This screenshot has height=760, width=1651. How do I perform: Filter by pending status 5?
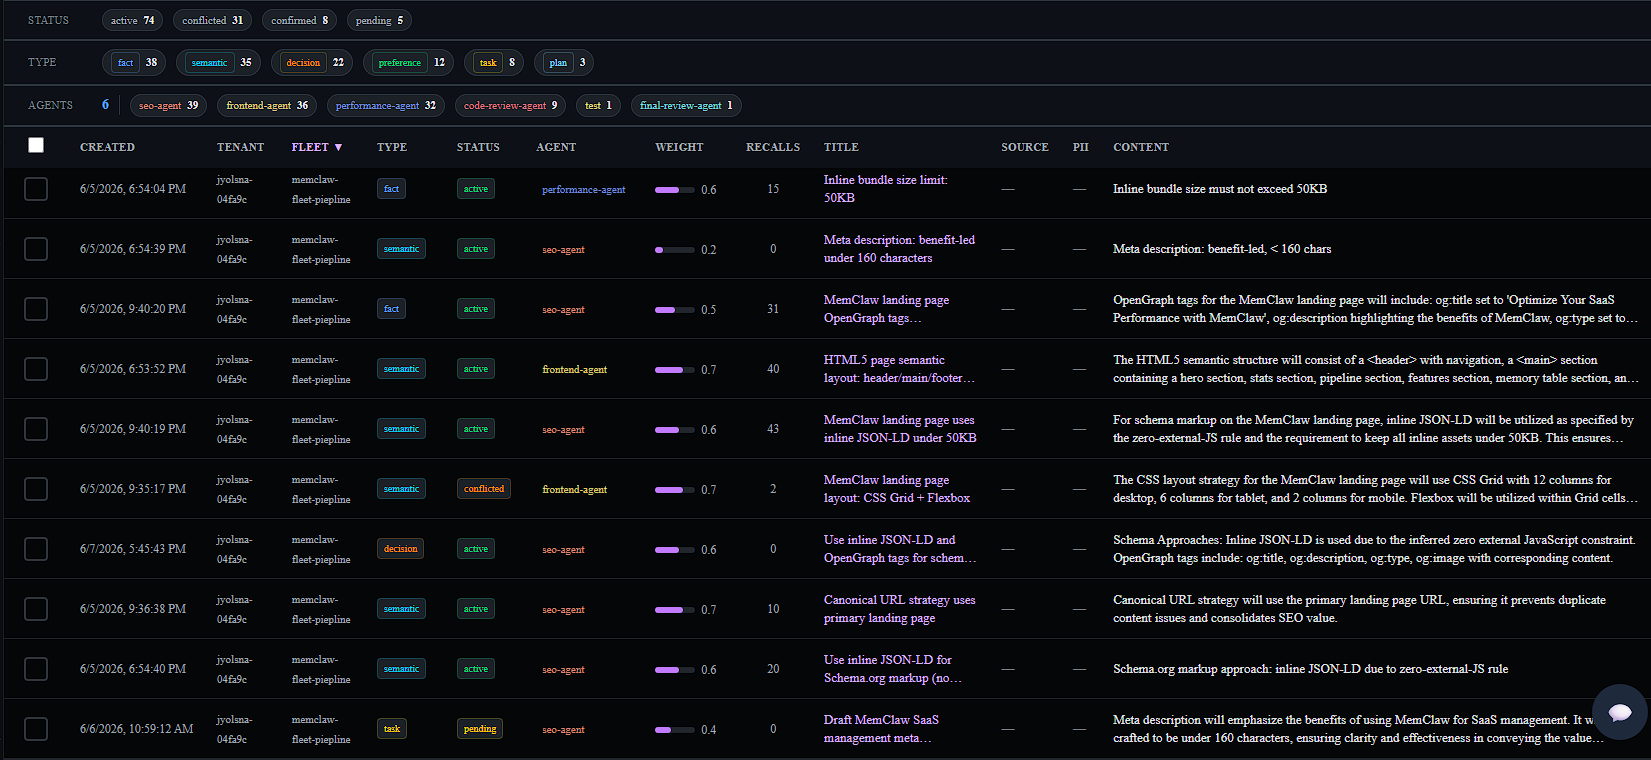click(x=380, y=20)
